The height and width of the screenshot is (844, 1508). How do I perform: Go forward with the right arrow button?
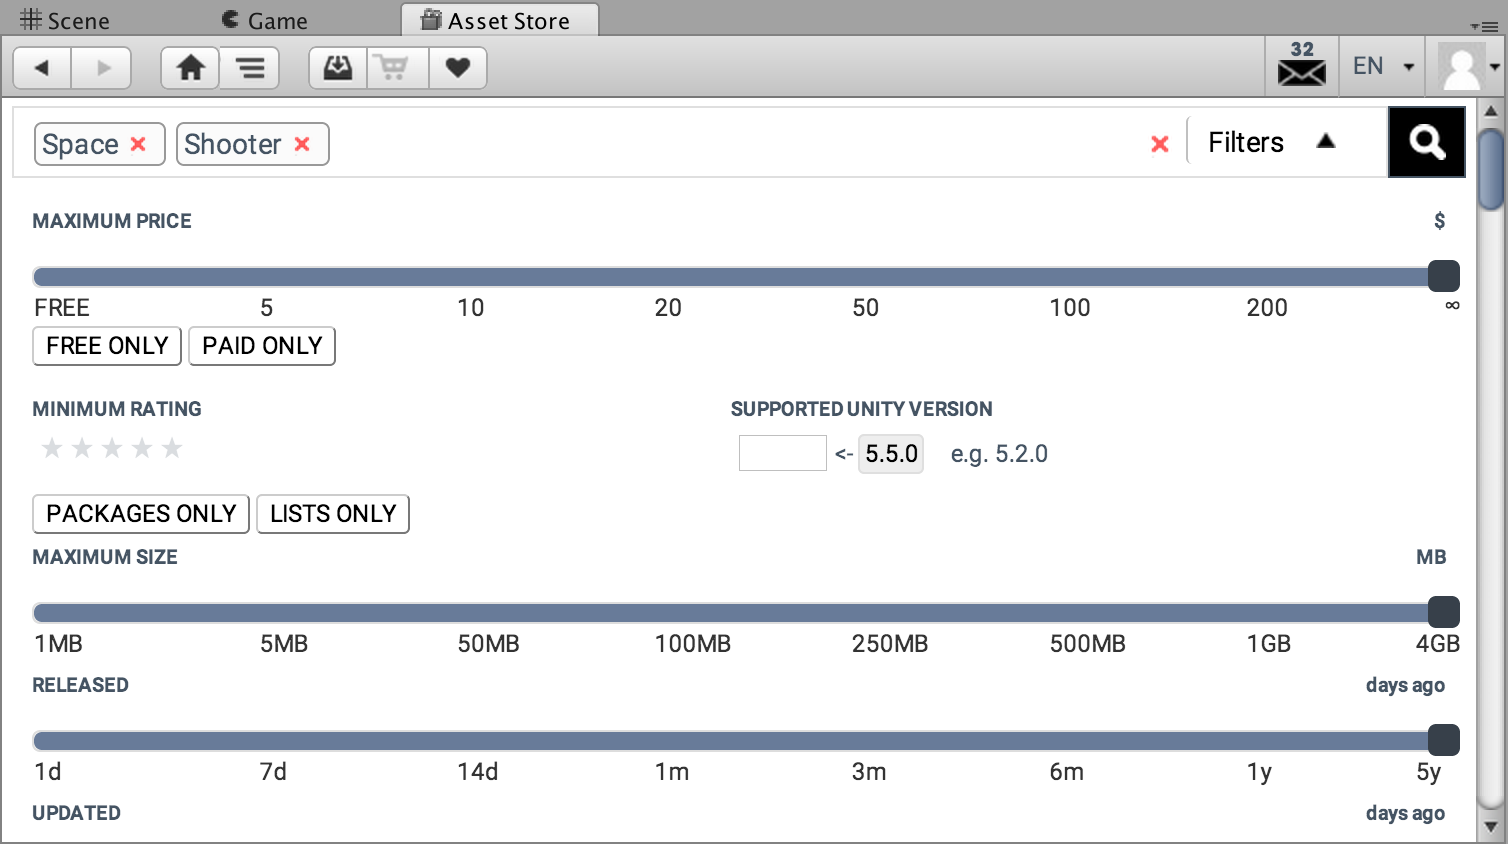click(x=102, y=68)
